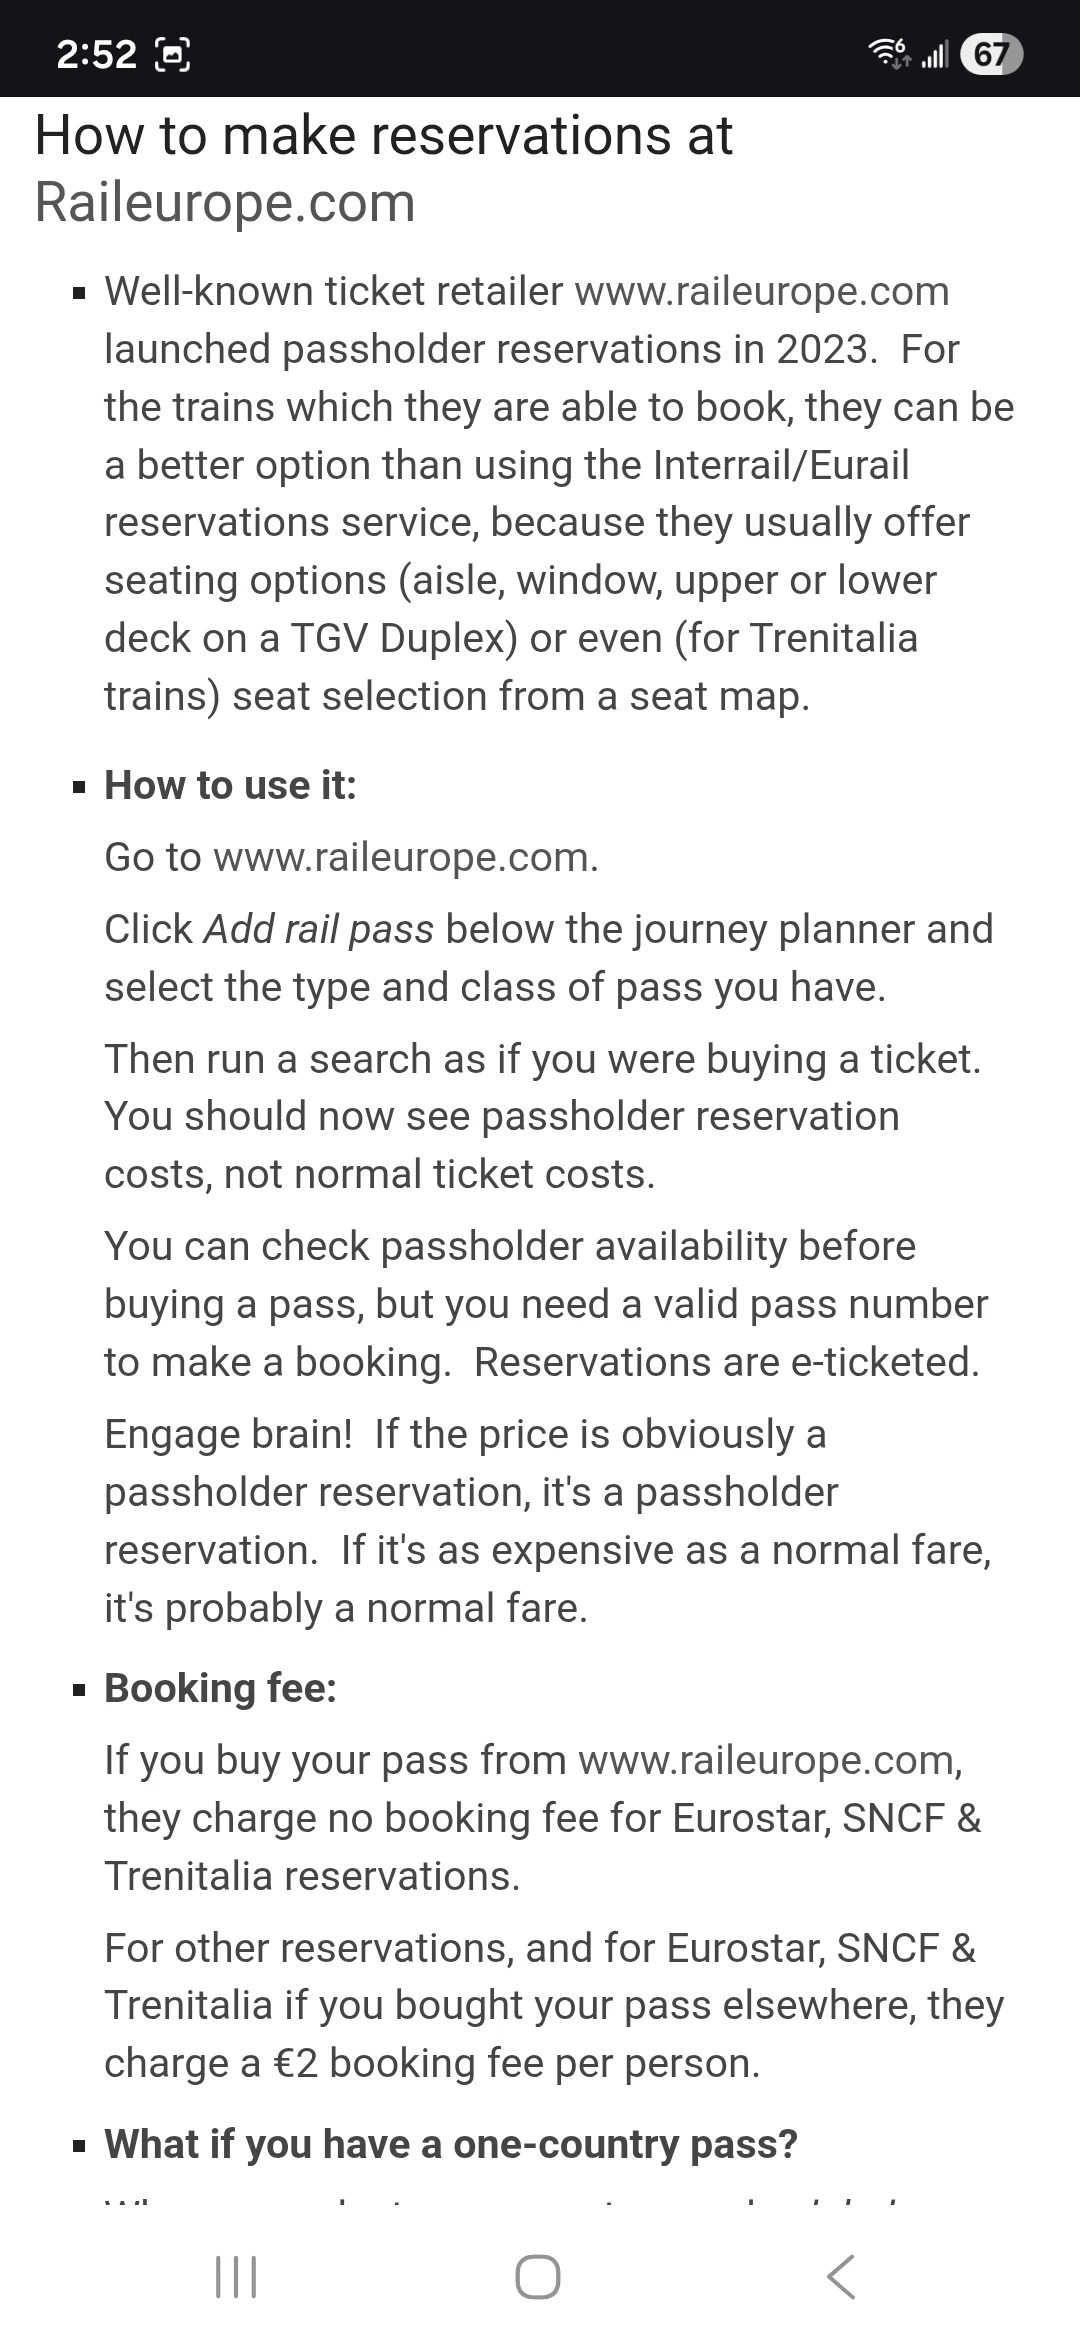Open www.raileurope.com link under Booking fee

point(768,1760)
